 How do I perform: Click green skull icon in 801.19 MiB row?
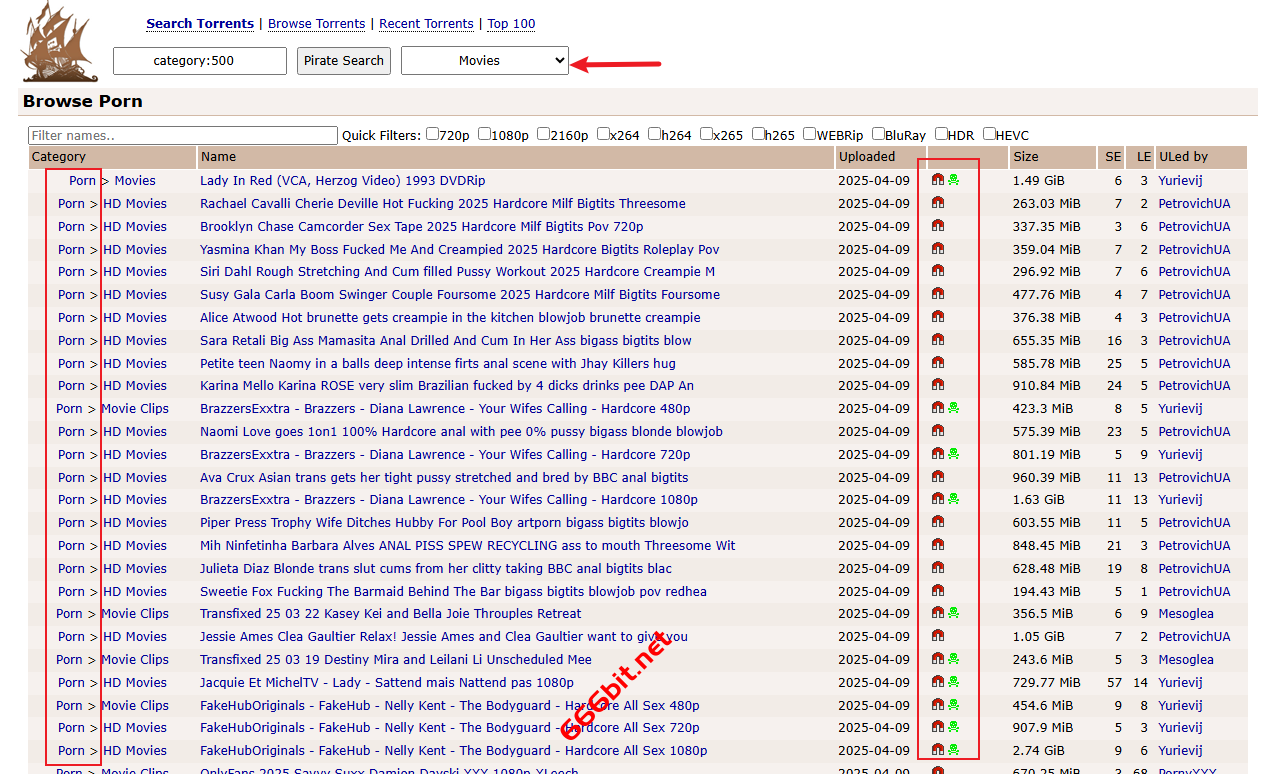tap(954, 454)
